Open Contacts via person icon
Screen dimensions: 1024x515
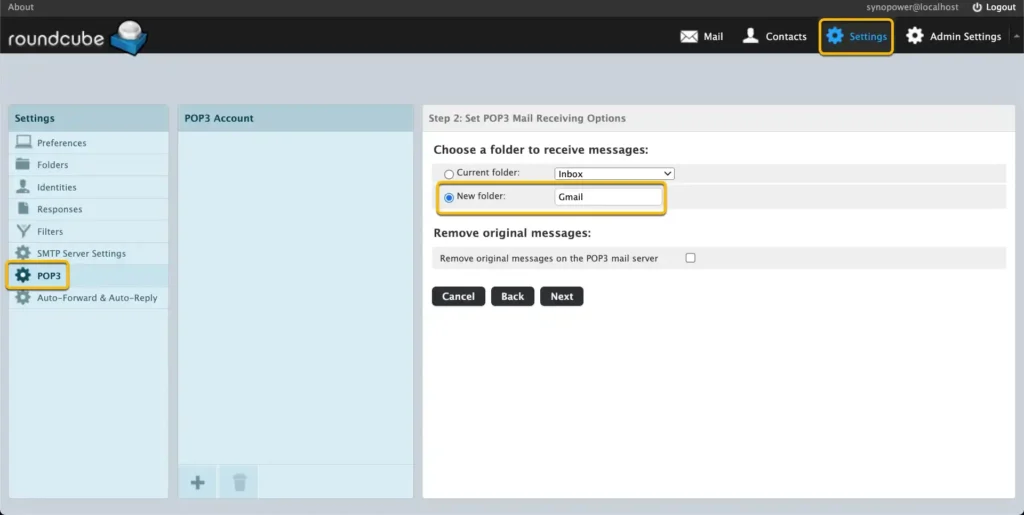point(750,35)
